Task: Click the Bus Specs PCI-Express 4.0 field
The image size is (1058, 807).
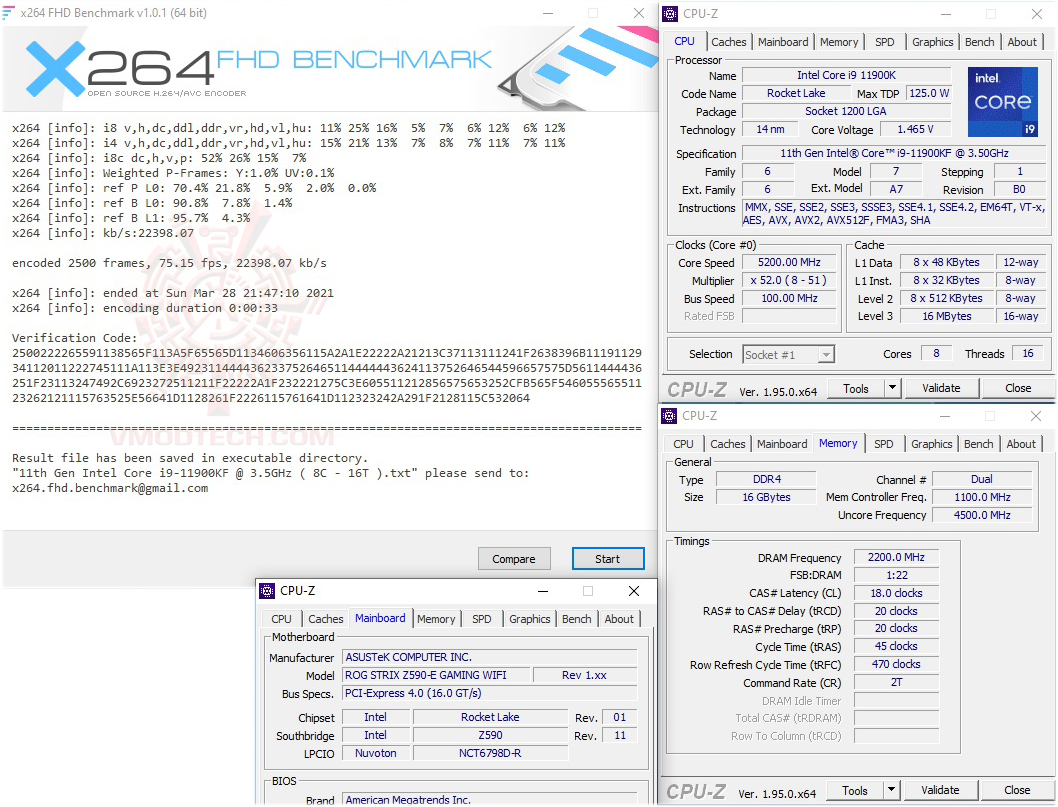Action: 490,694
